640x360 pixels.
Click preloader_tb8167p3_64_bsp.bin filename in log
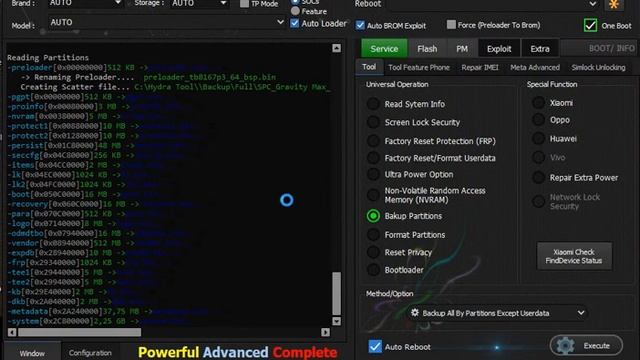click(210, 77)
